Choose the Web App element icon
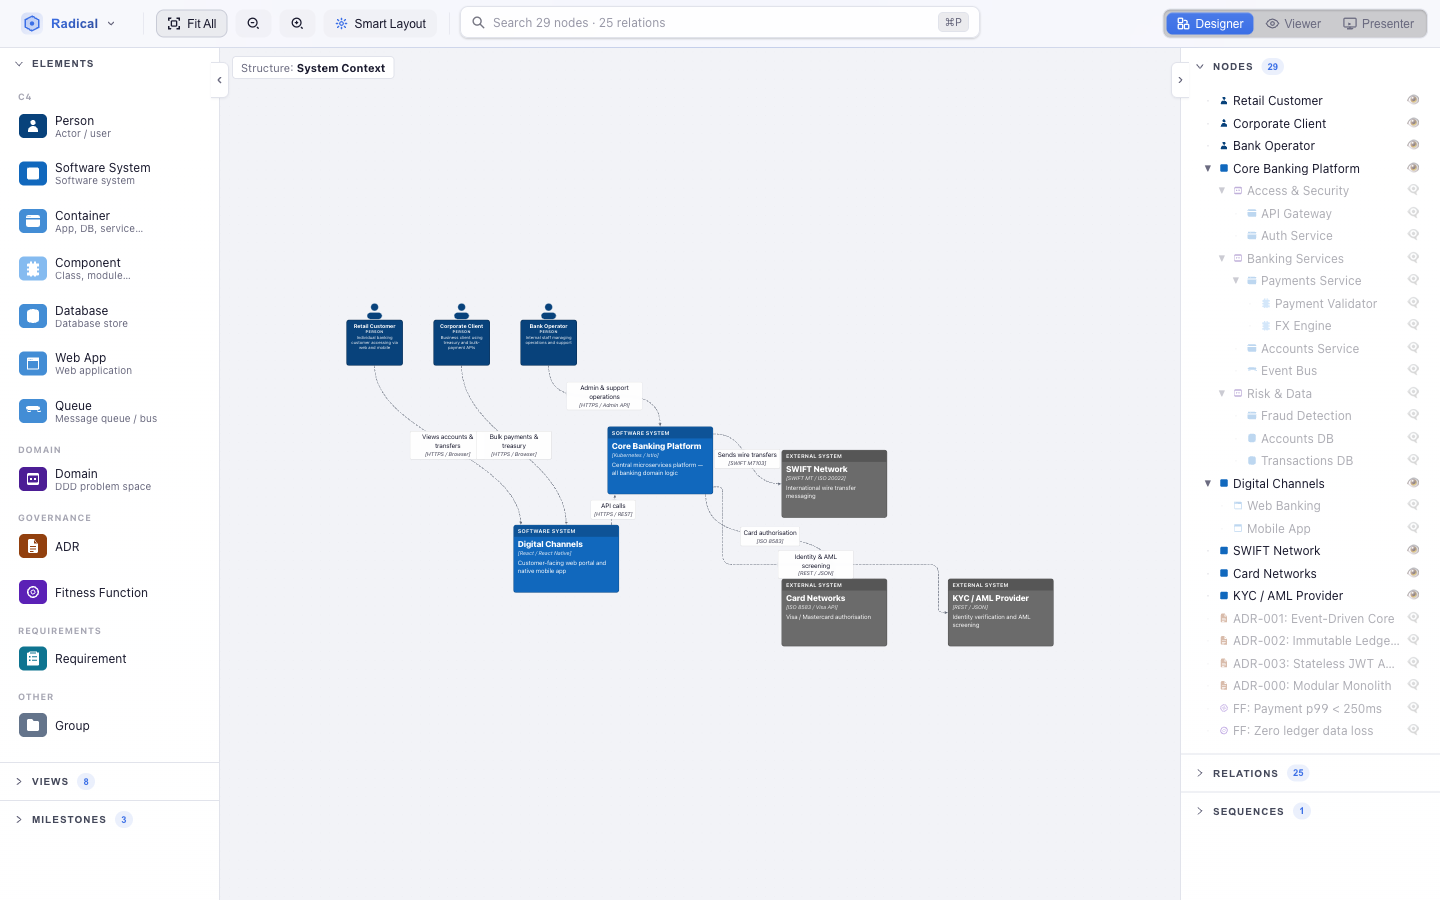 (33, 364)
